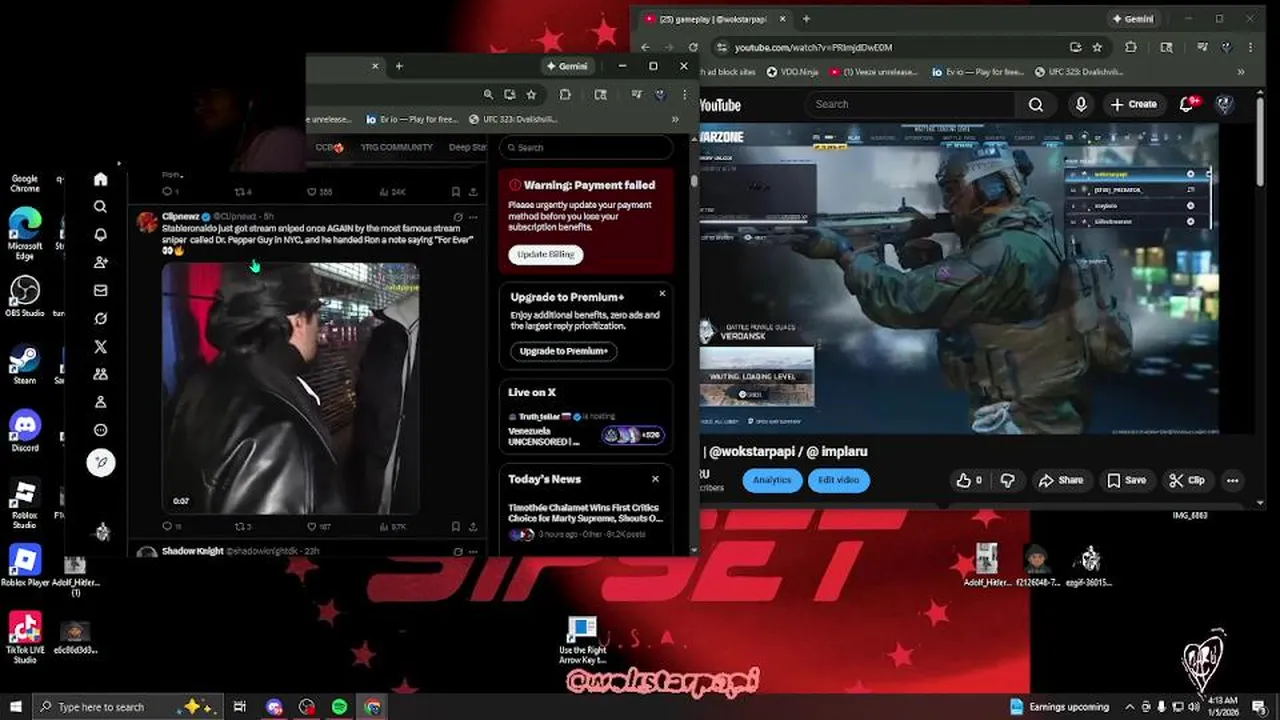Viewport: 1280px width, 720px height.
Task: Click the Update Billing button
Action: point(546,254)
